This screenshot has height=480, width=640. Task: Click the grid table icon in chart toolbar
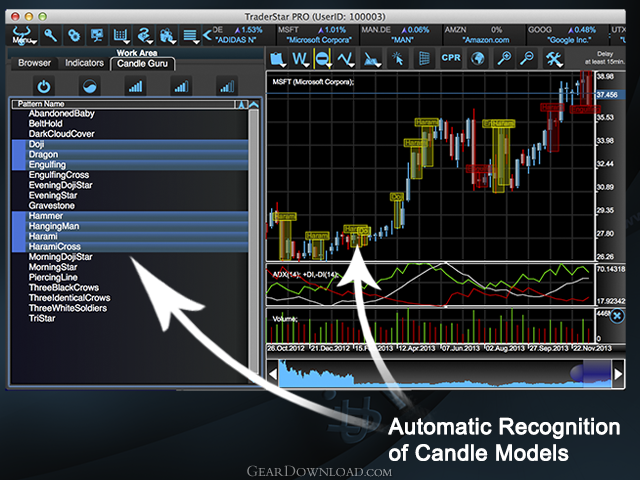[x=424, y=58]
